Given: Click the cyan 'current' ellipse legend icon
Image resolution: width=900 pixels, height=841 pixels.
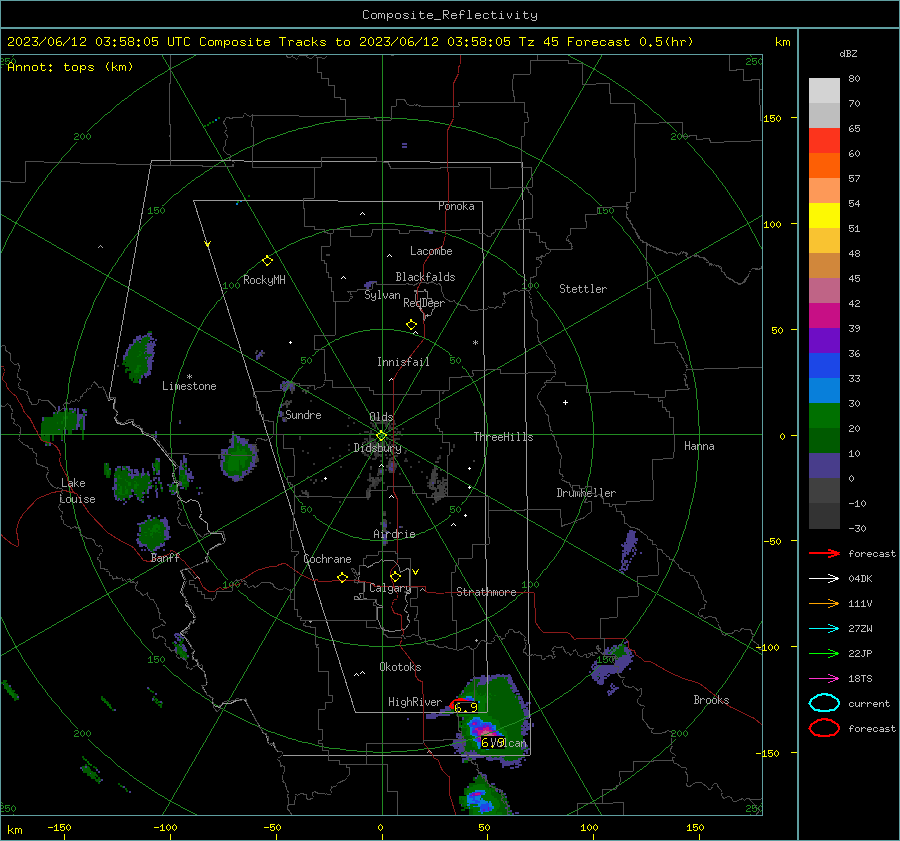Looking at the screenshot, I should [x=824, y=703].
